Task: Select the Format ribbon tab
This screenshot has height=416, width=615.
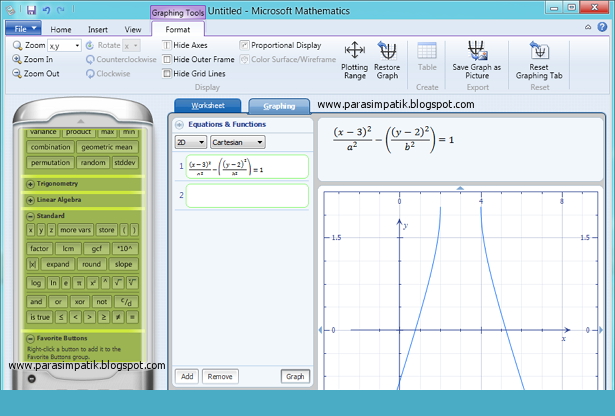Action: pyautogui.click(x=178, y=29)
